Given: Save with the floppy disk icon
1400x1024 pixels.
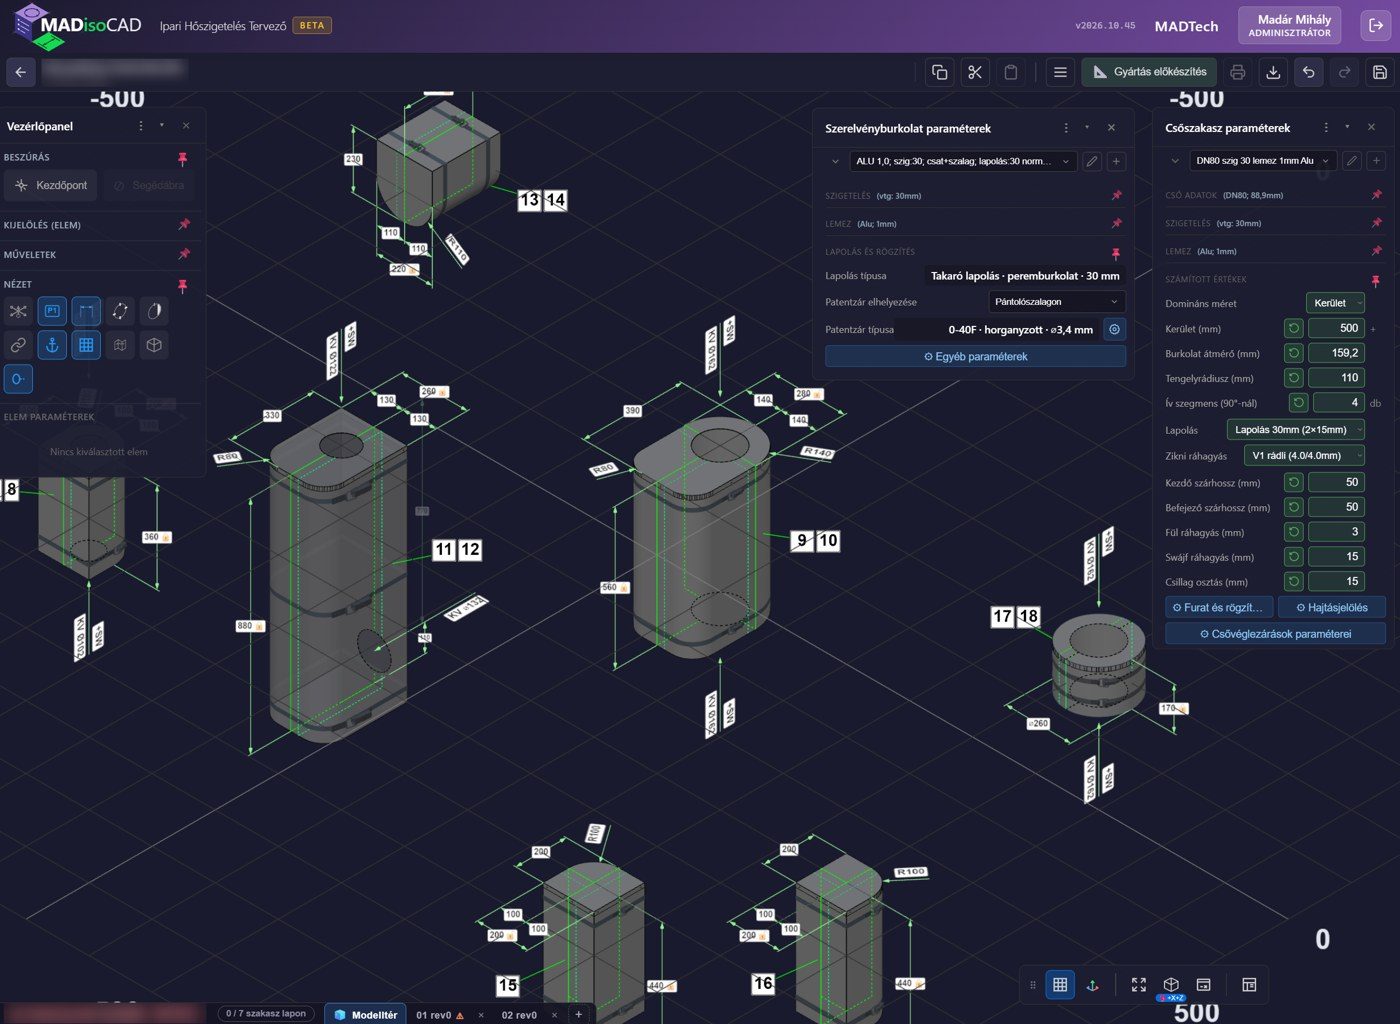Looking at the screenshot, I should 1379,72.
